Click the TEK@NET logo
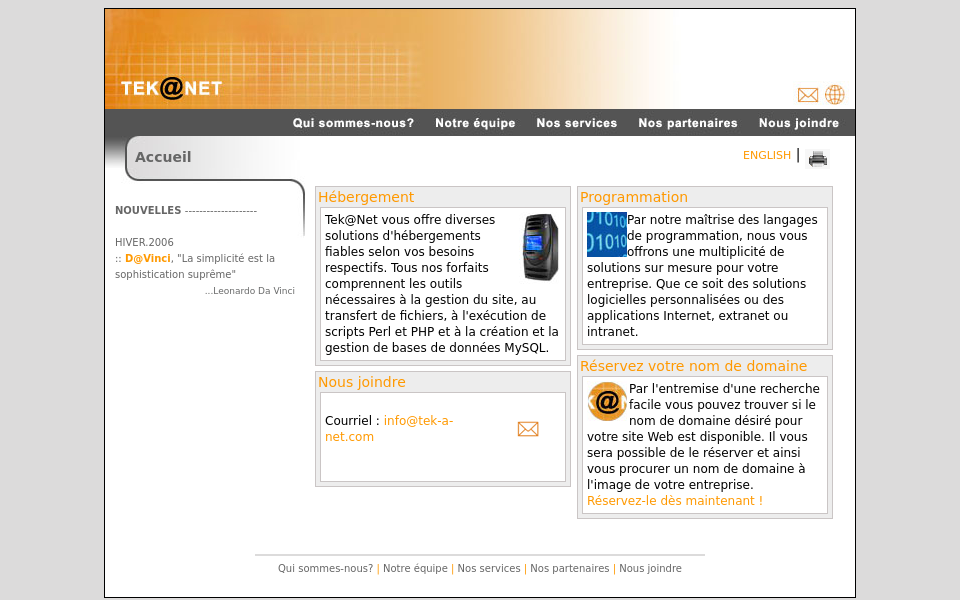960x600 pixels. 171,88
